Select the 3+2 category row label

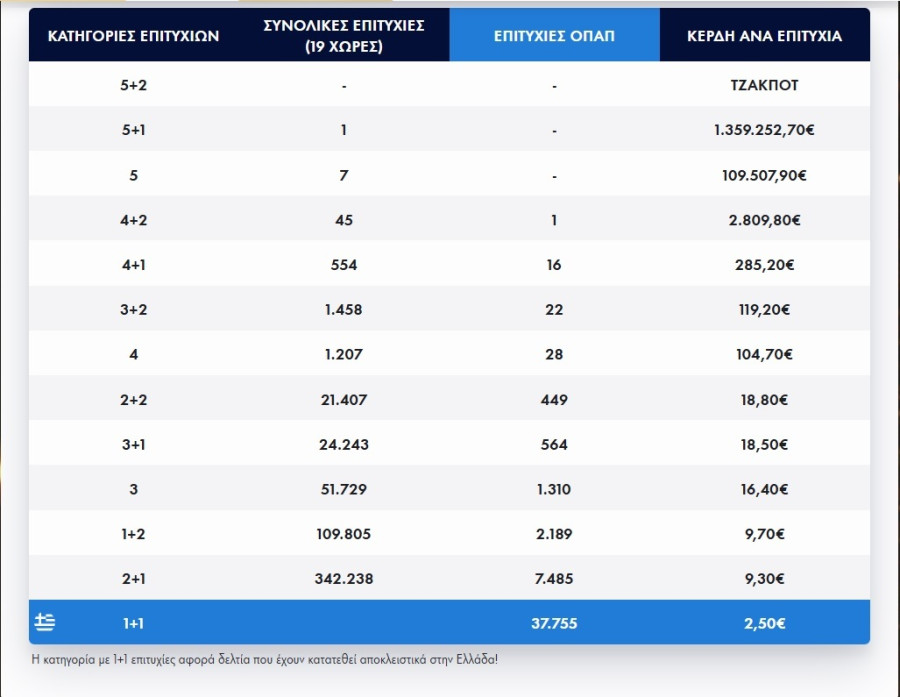click(133, 310)
